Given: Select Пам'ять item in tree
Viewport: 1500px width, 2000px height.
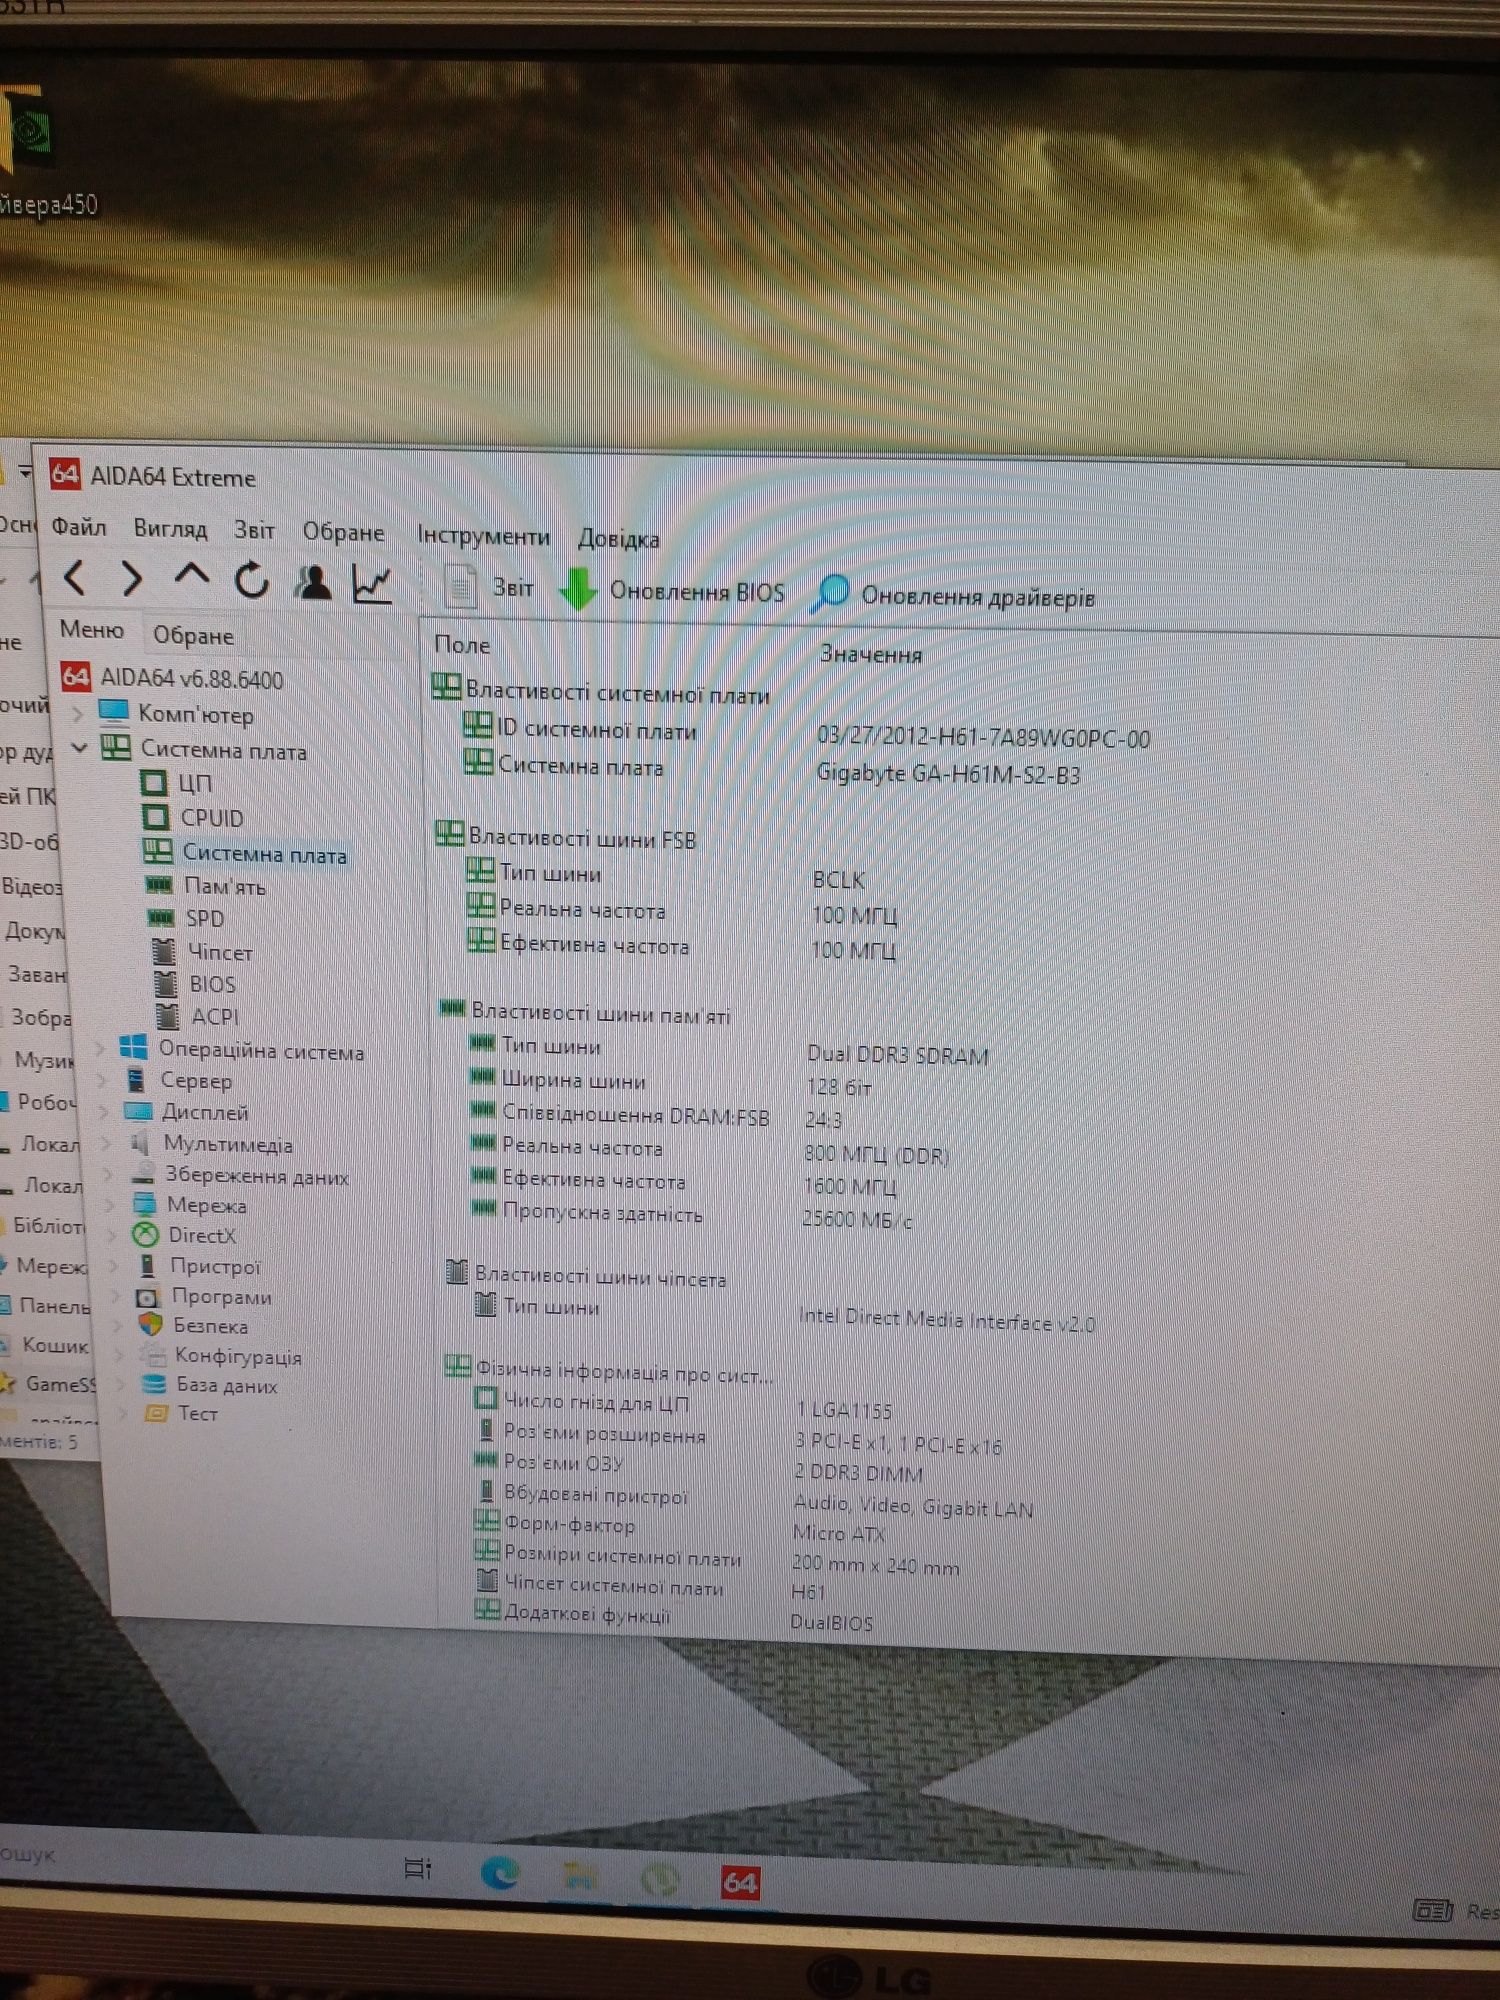Looking at the screenshot, I should pos(207,886).
